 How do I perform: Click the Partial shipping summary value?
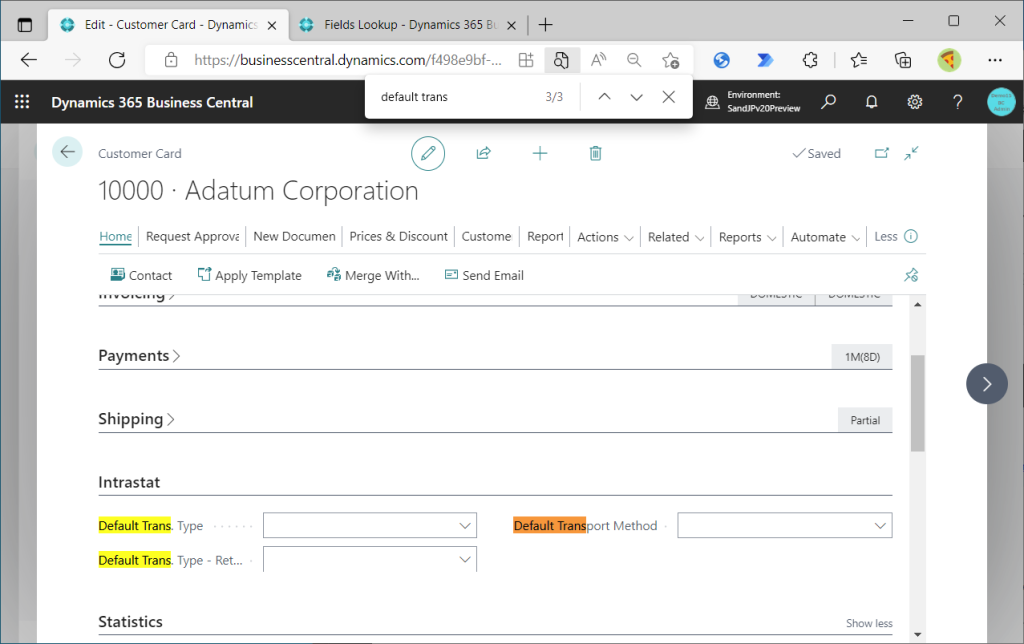click(x=865, y=420)
